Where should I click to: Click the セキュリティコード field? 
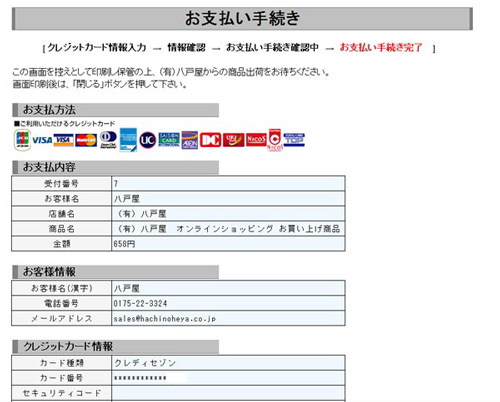tap(228, 393)
